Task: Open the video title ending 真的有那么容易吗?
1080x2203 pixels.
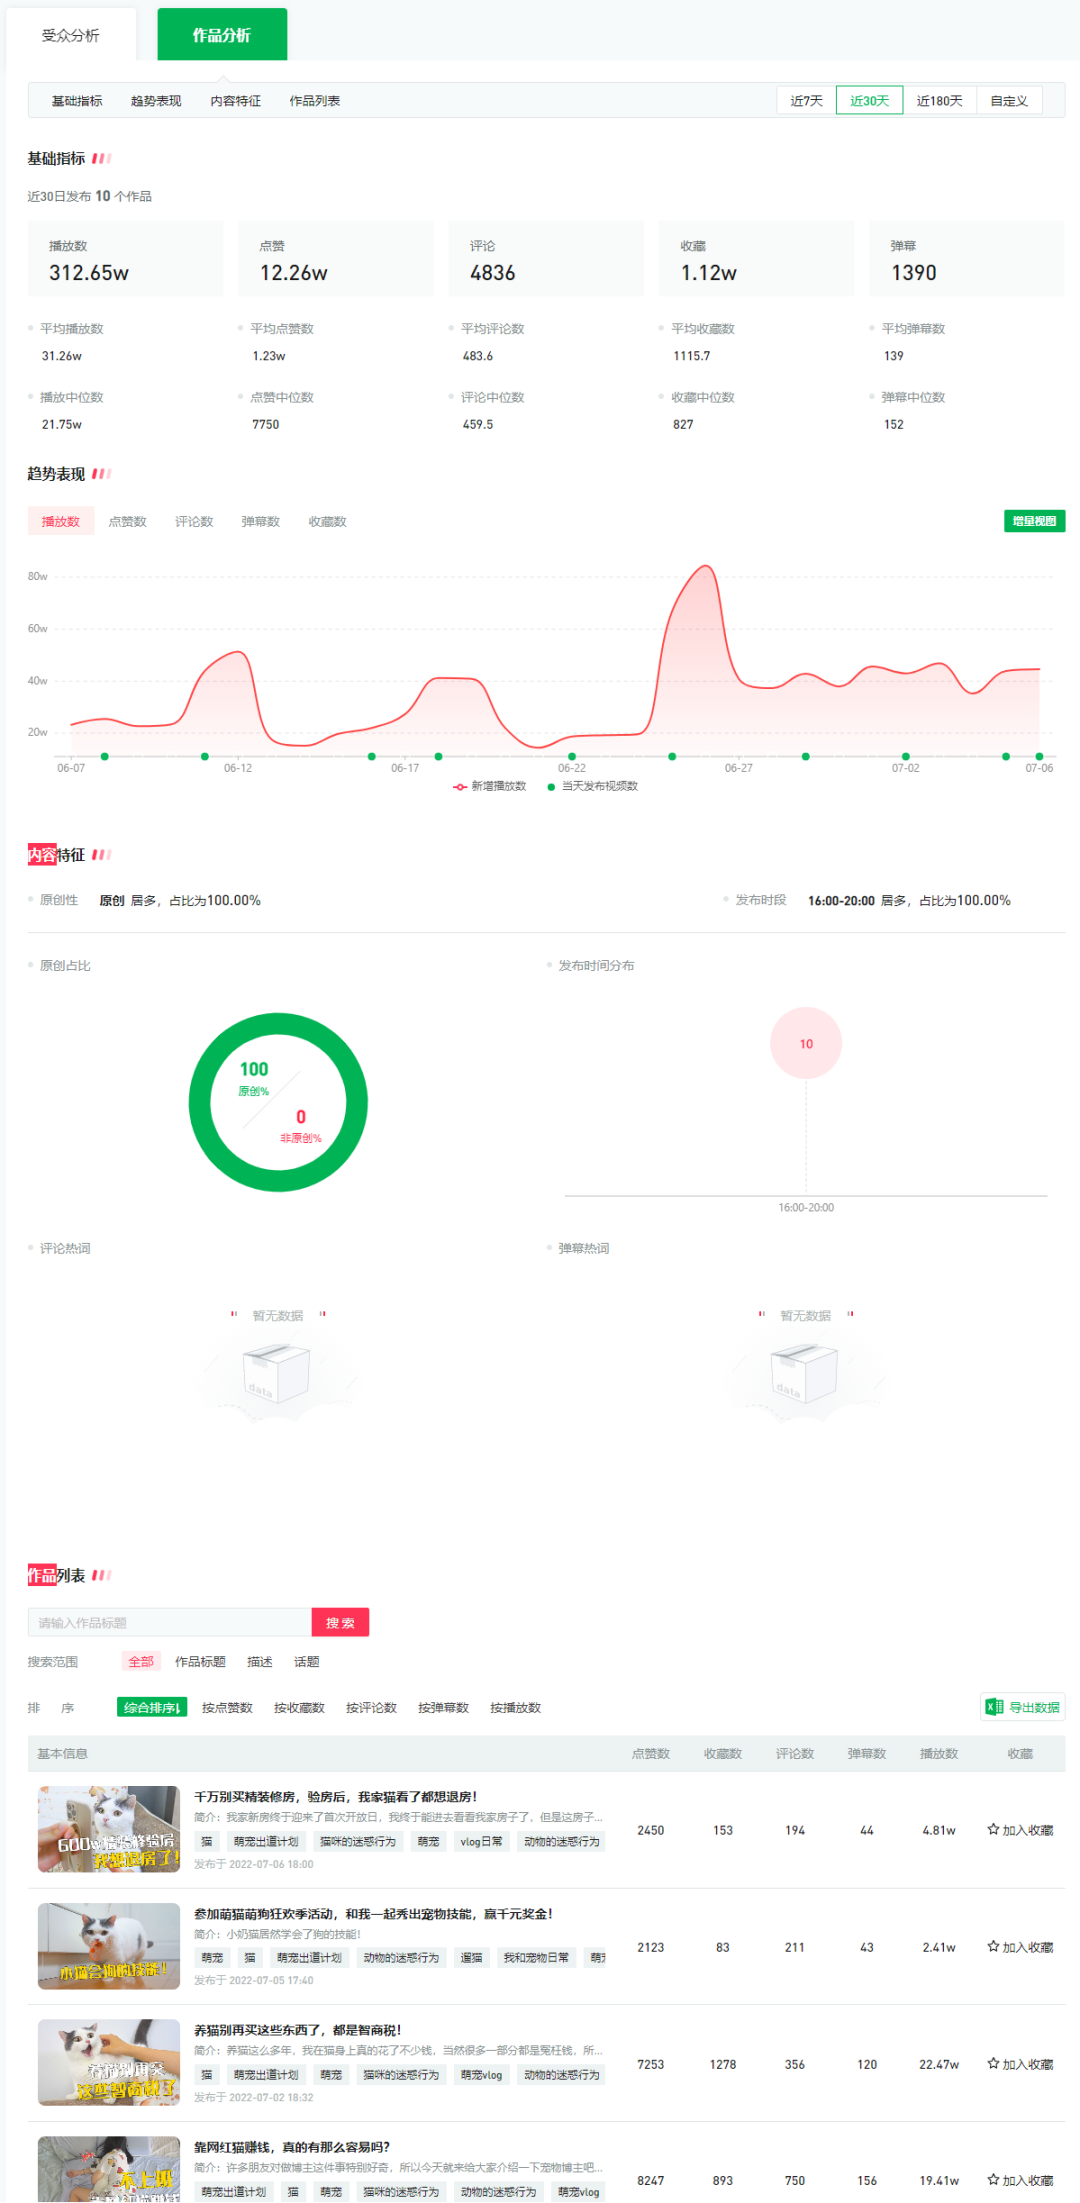Action: pyautogui.click(x=292, y=2147)
